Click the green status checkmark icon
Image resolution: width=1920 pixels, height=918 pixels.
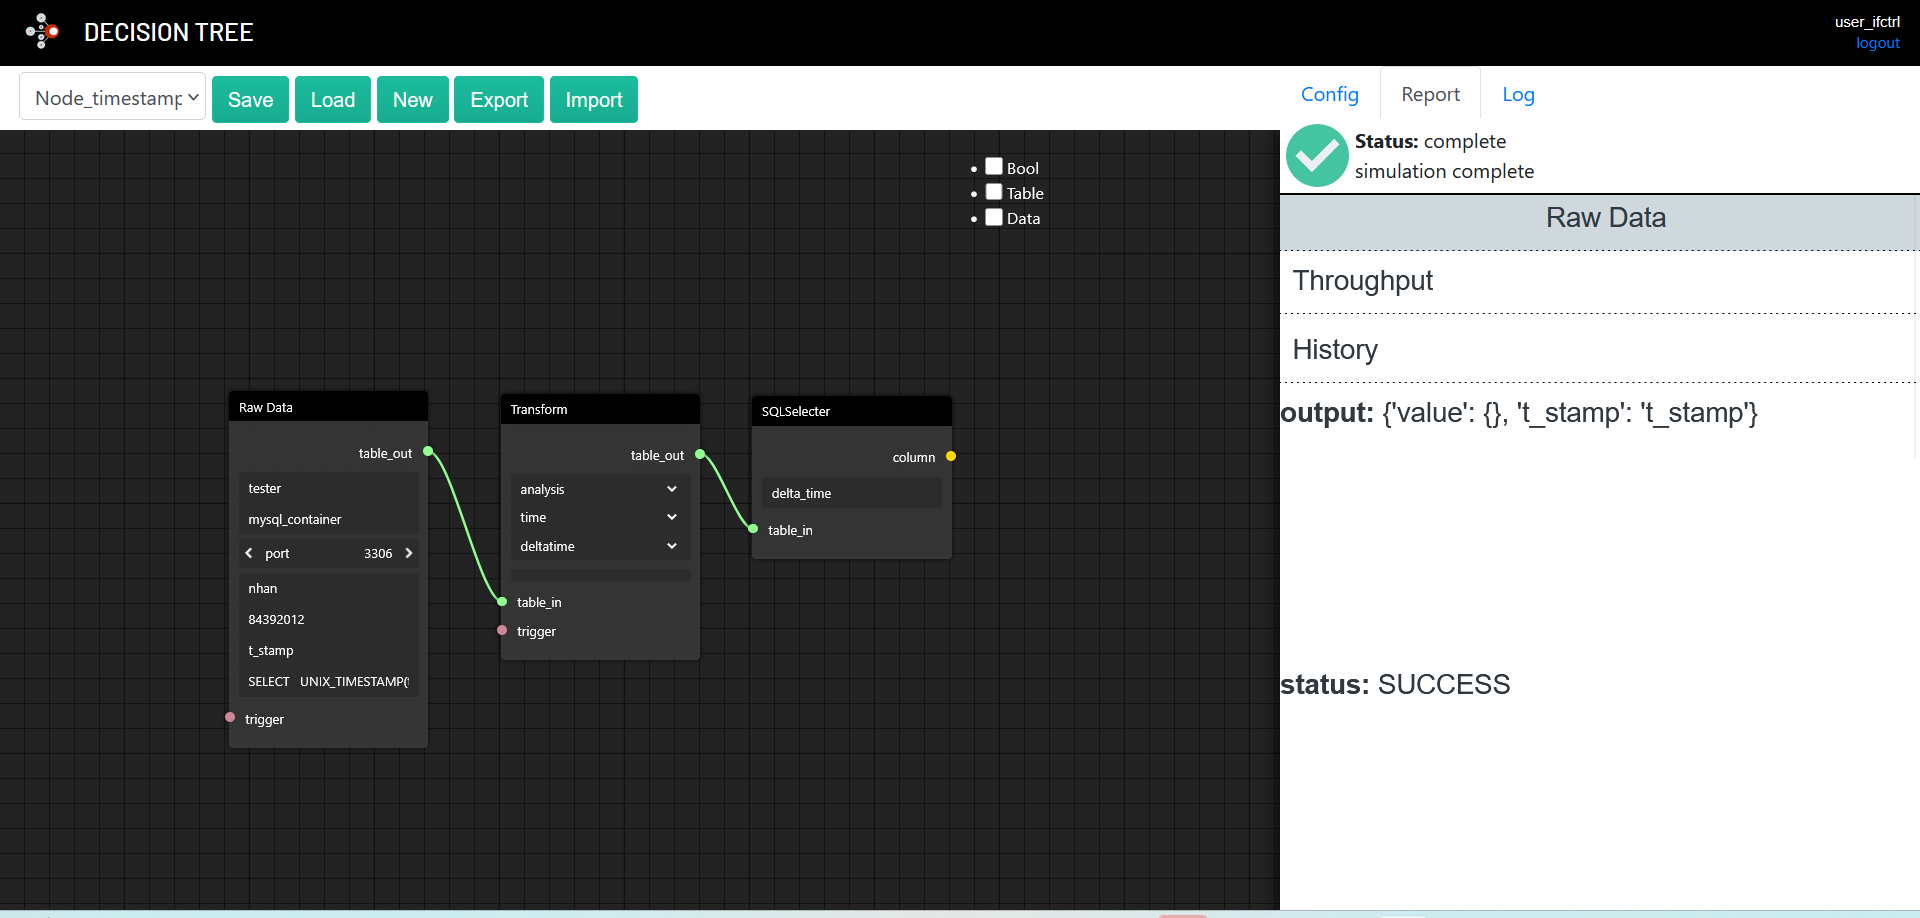click(1317, 156)
